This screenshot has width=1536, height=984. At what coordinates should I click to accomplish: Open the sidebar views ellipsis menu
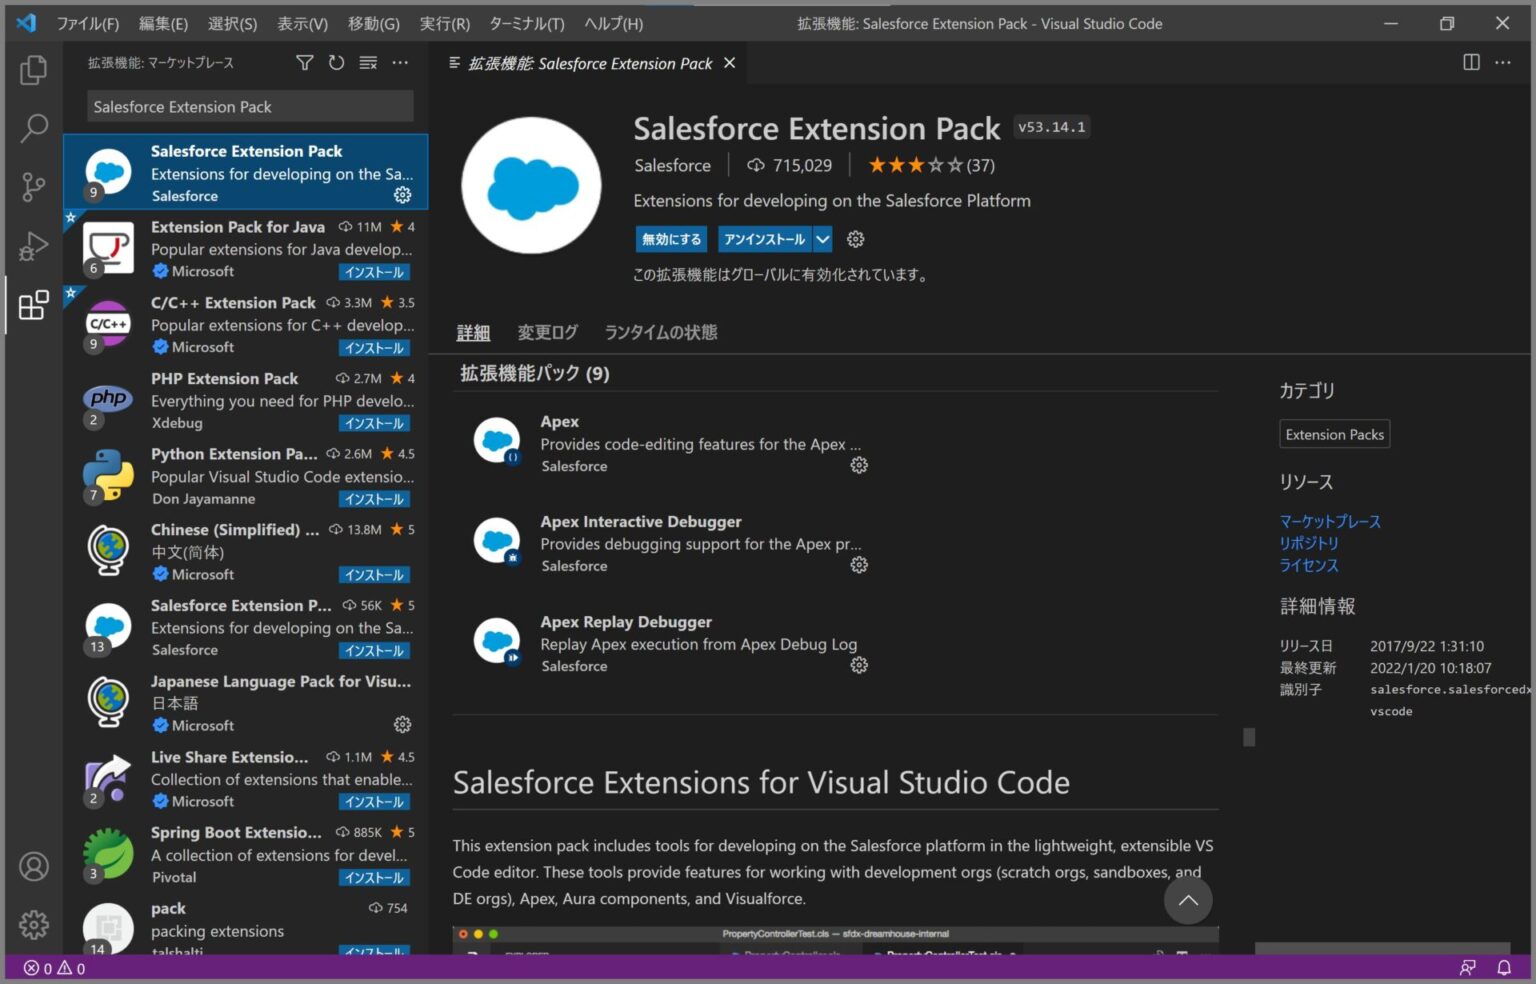400,62
